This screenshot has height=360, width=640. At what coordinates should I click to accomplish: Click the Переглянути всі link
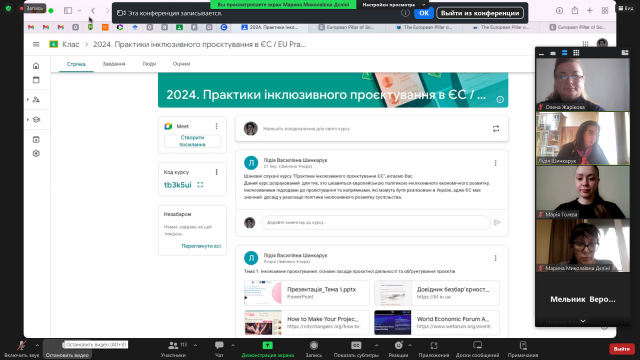[x=201, y=246]
